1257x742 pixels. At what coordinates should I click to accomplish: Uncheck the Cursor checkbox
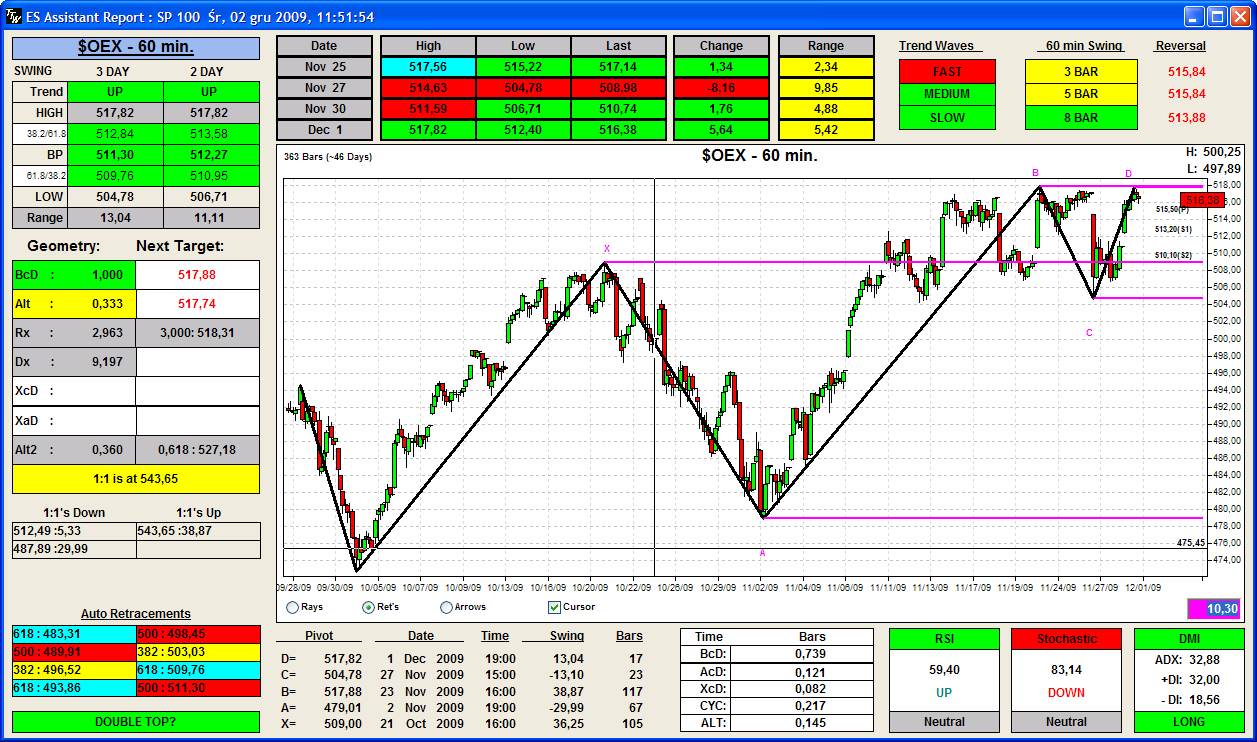pos(555,607)
